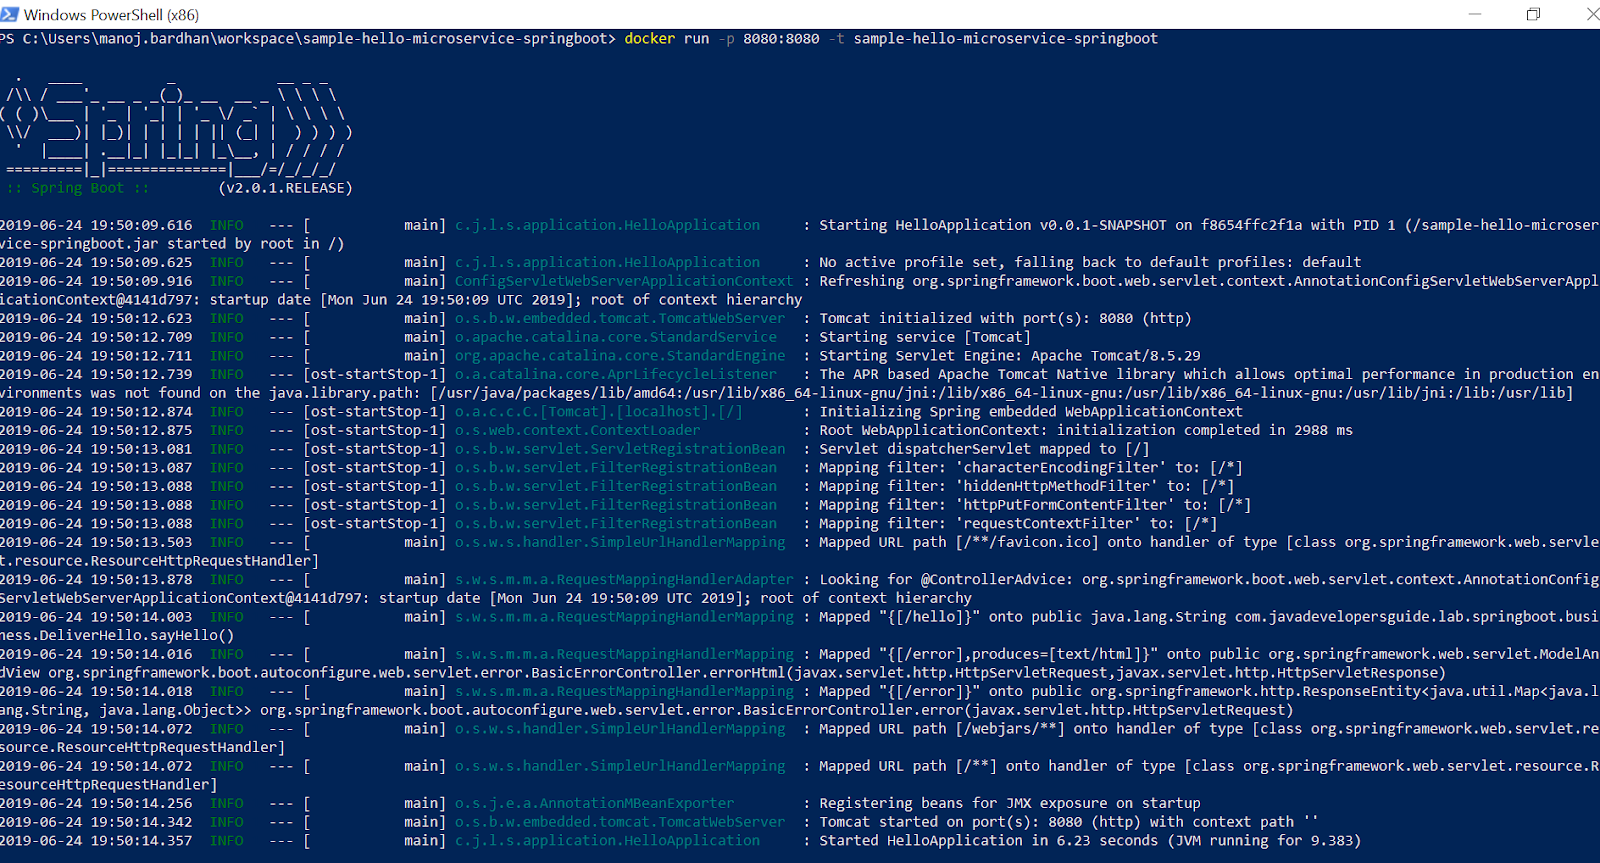This screenshot has height=863, width=1600.
Task: Click the 'docker' command word in the prompt
Action: pyautogui.click(x=650, y=39)
